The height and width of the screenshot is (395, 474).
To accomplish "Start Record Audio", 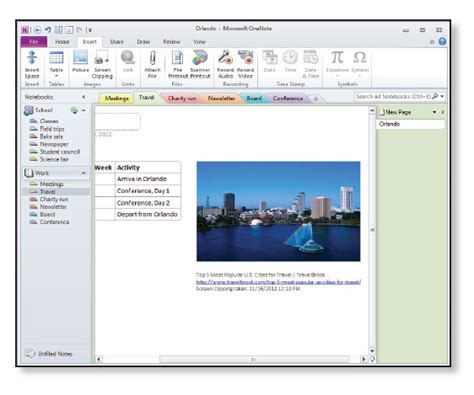I will coord(225,65).
